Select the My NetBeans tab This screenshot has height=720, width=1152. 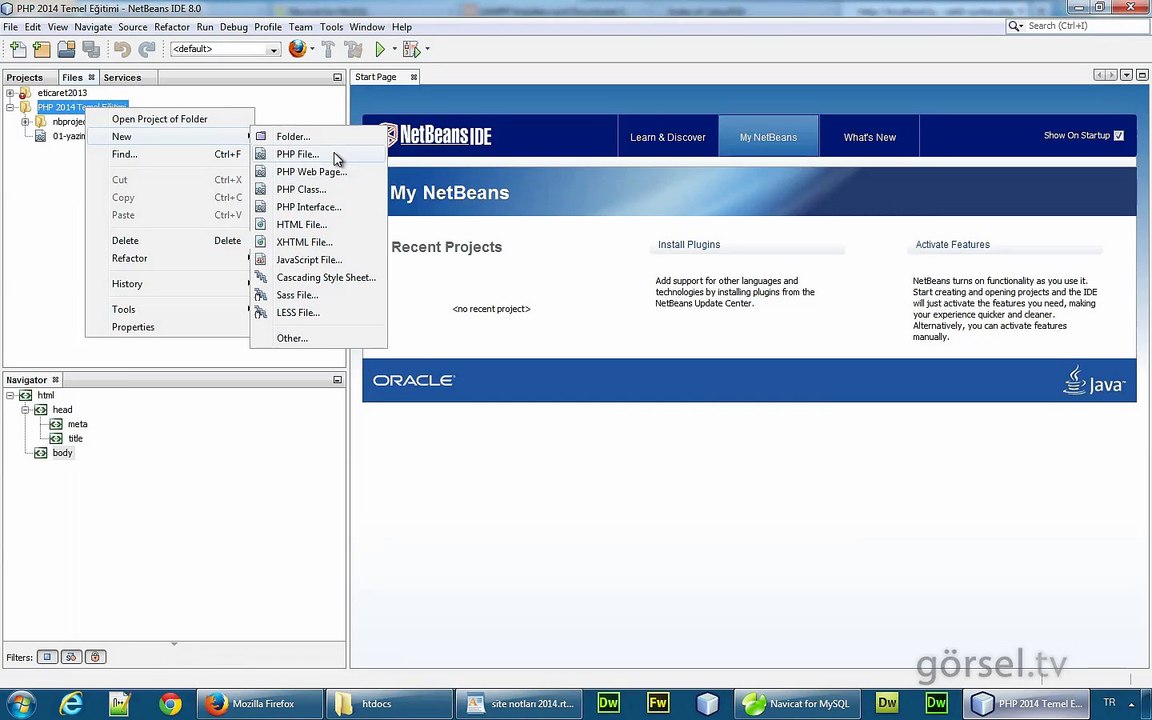tap(768, 137)
